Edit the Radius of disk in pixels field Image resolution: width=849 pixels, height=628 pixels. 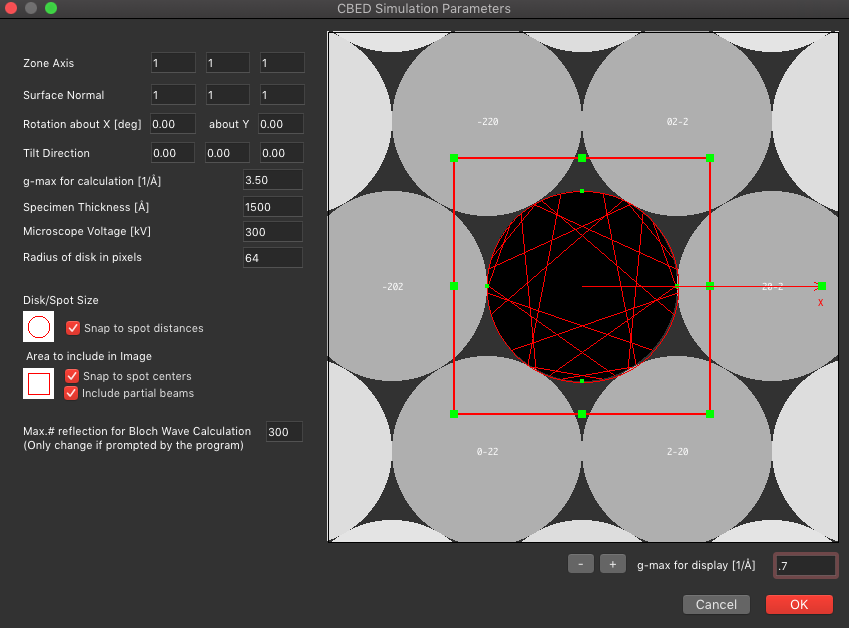click(273, 258)
